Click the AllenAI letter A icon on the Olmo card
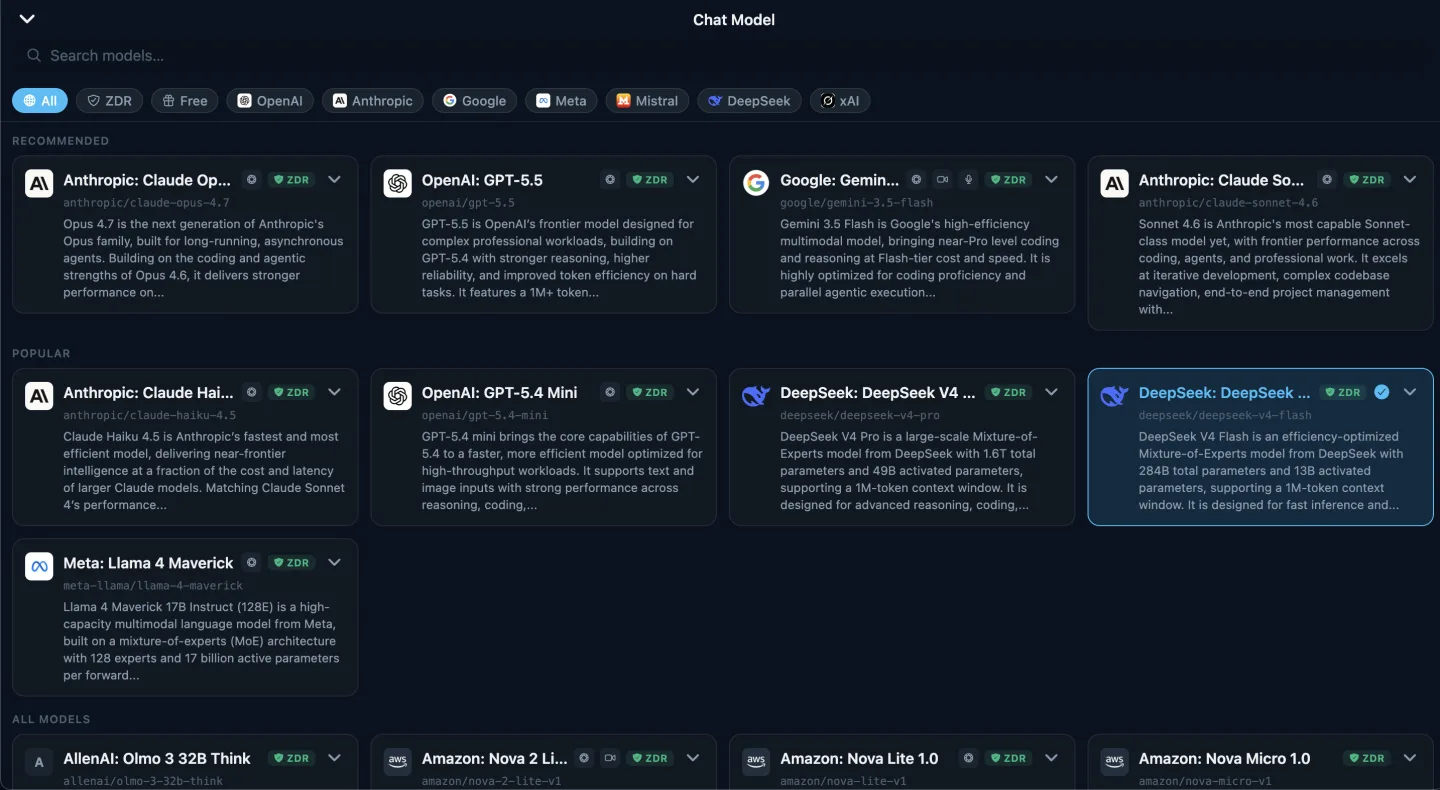The height and width of the screenshot is (790, 1440). pos(39,762)
